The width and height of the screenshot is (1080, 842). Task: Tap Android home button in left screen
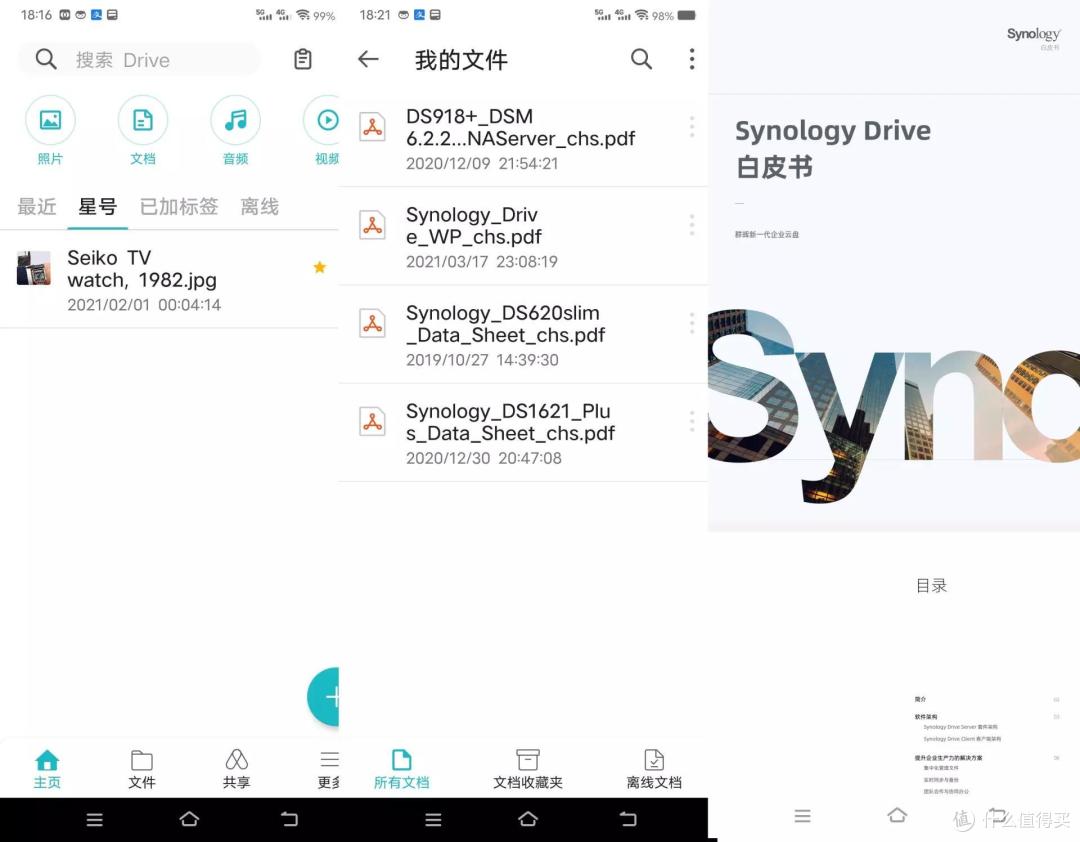point(189,819)
